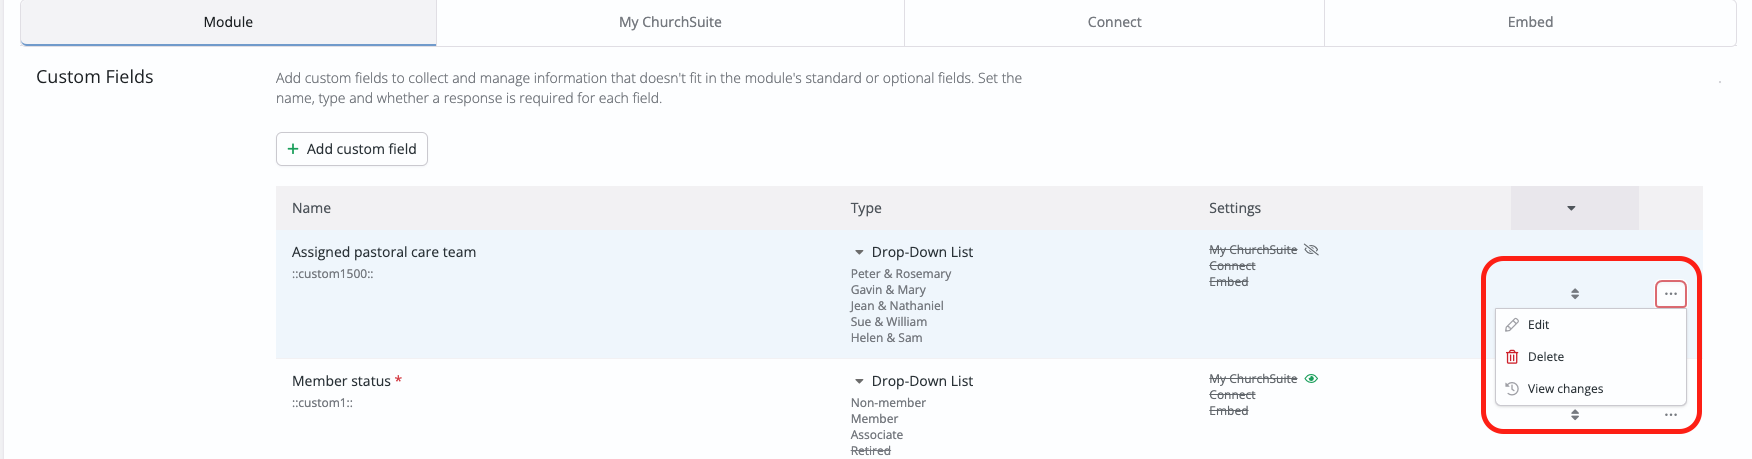The image size is (1752, 459).
Task: Open the Embed tab
Action: coord(1530,22)
